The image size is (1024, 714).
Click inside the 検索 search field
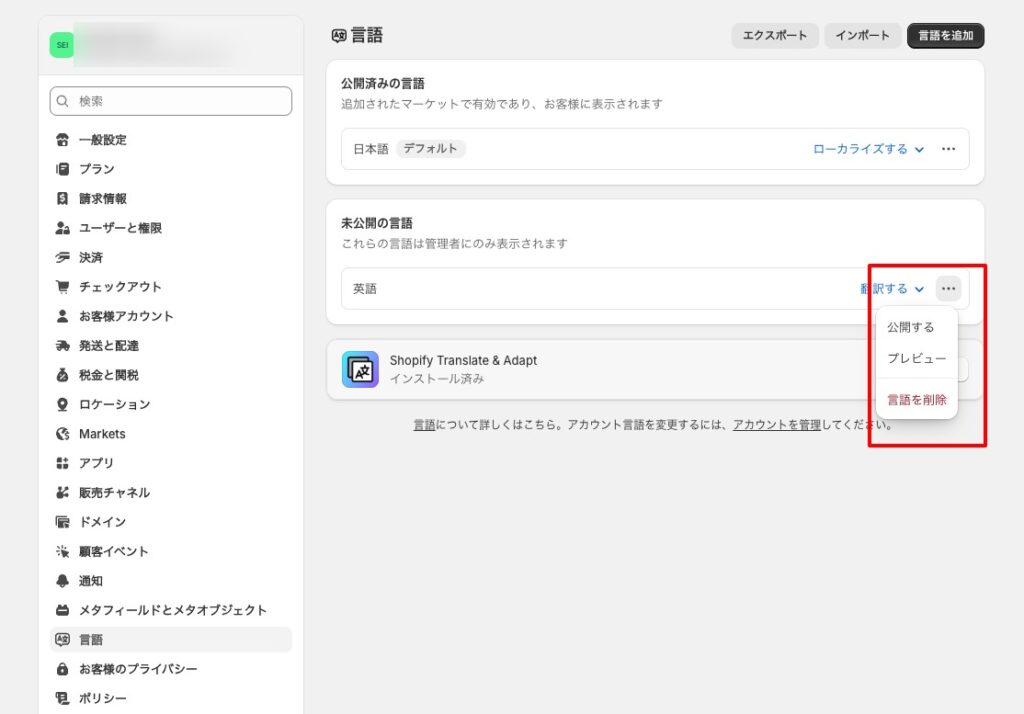coord(170,100)
